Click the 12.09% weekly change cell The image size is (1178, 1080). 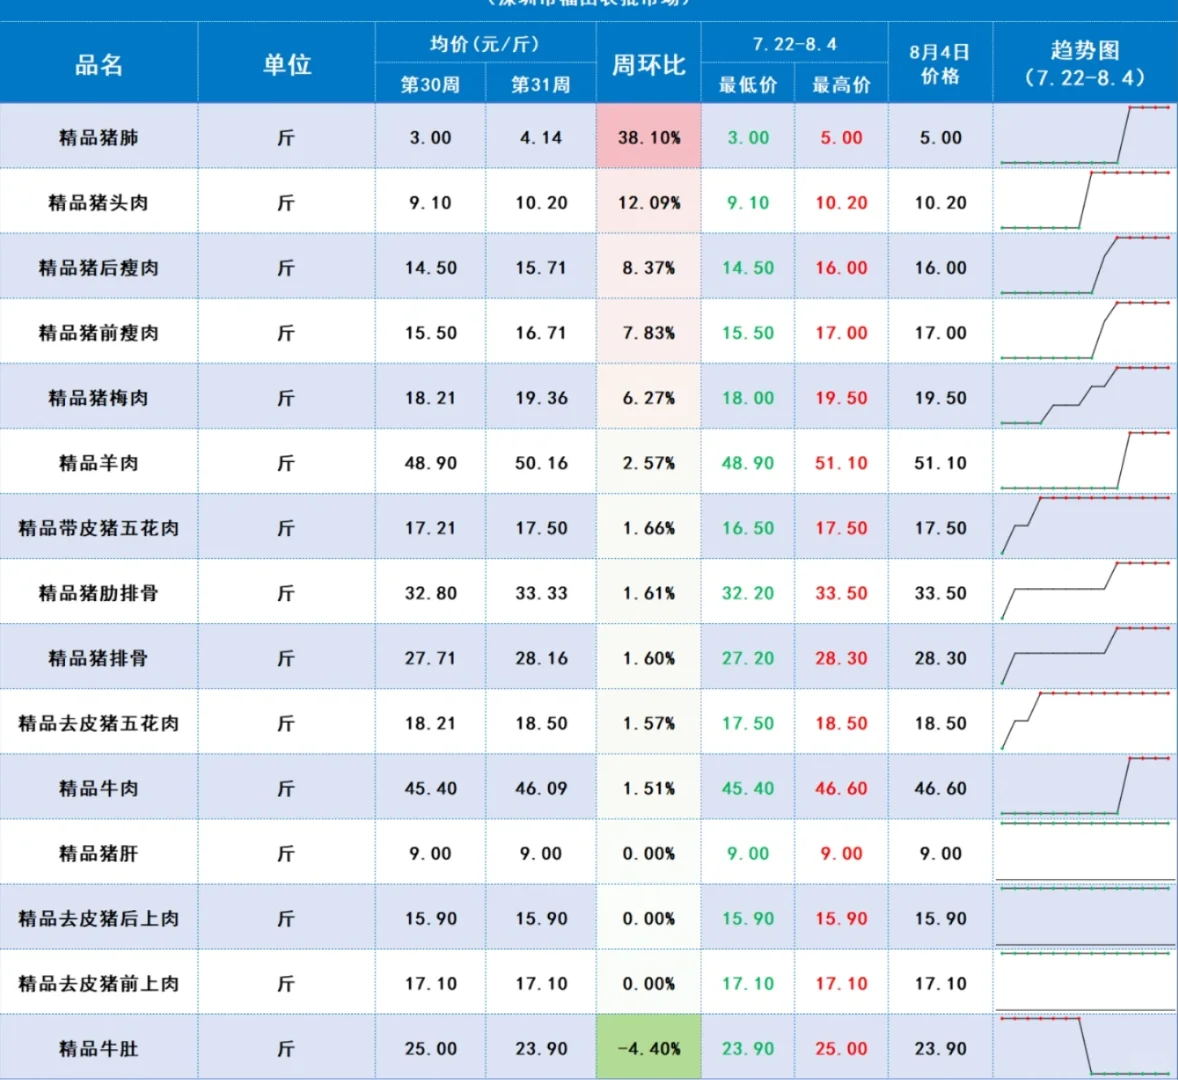(649, 203)
